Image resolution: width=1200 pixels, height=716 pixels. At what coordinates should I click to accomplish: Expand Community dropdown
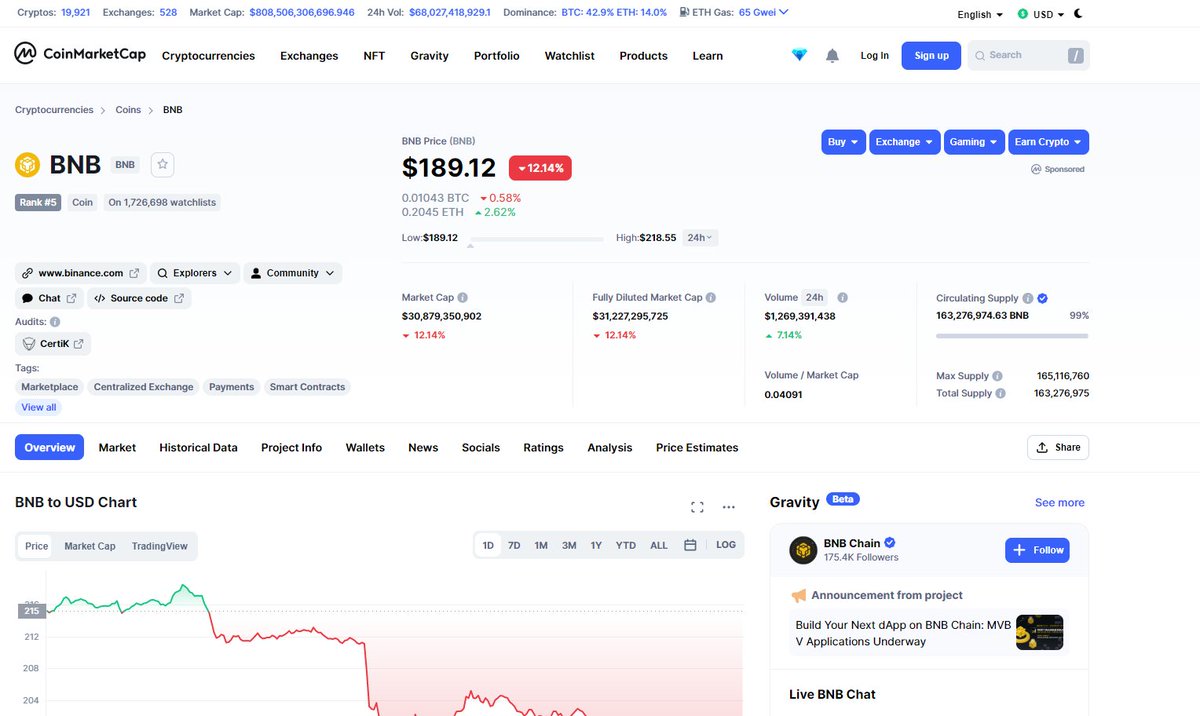click(293, 273)
